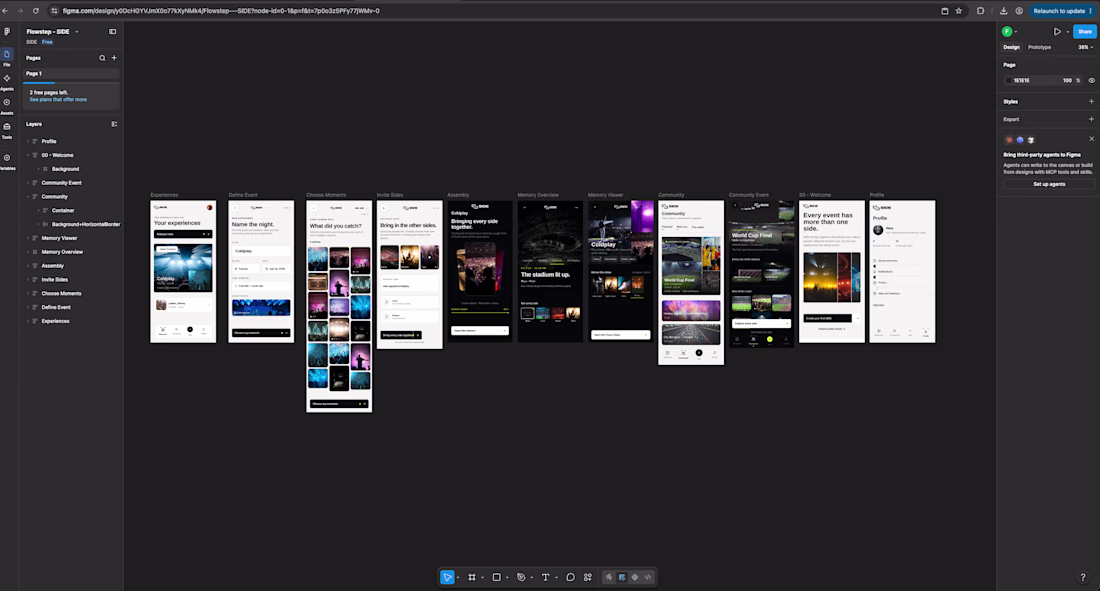Click the page color swatch 1E1E1E
The width and height of the screenshot is (1100, 591).
click(1009, 81)
